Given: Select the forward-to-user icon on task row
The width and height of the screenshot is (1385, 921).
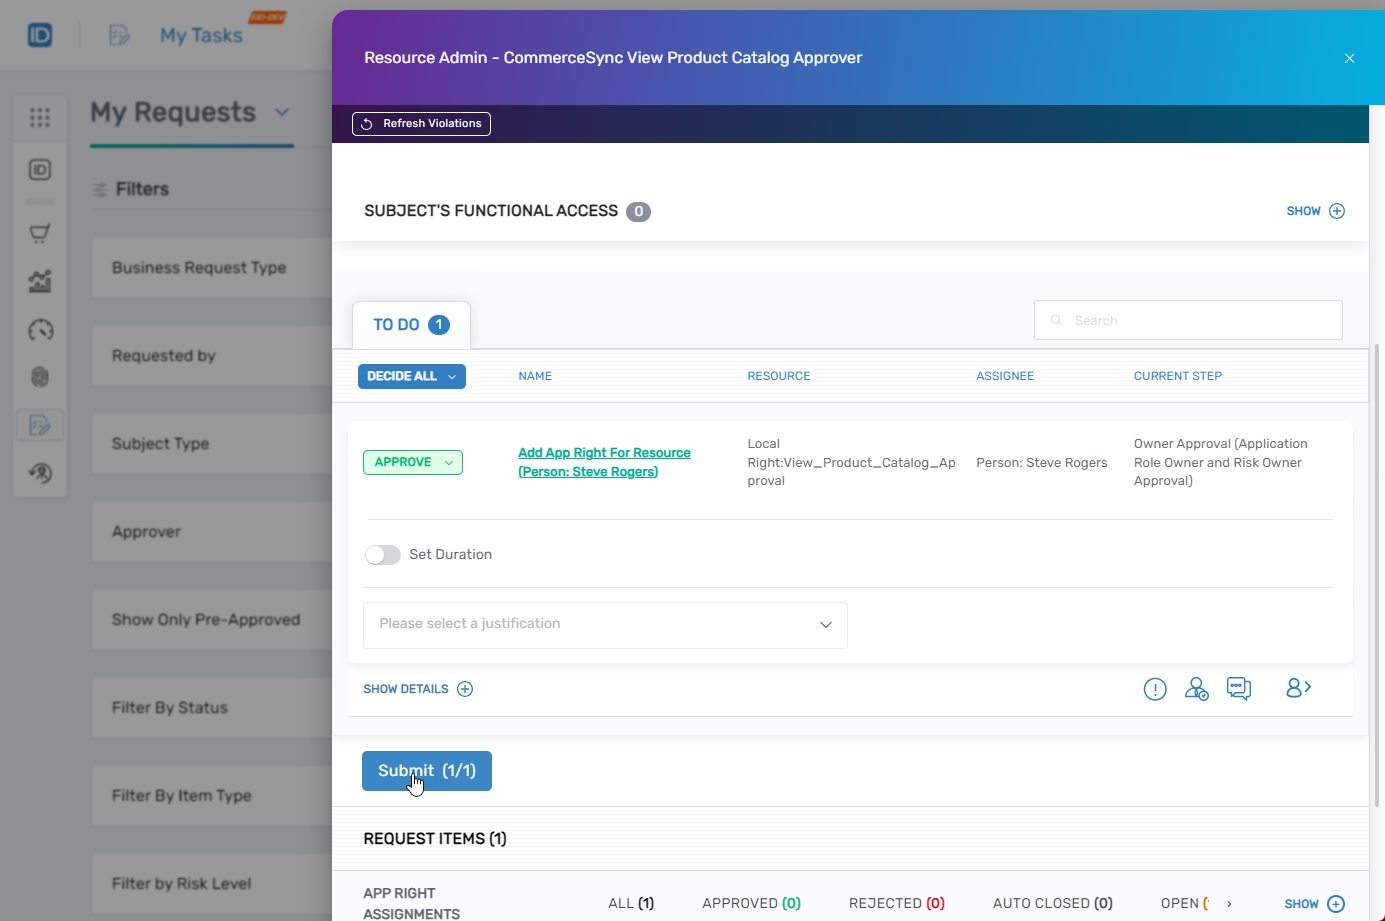Looking at the screenshot, I should pos(1297,688).
